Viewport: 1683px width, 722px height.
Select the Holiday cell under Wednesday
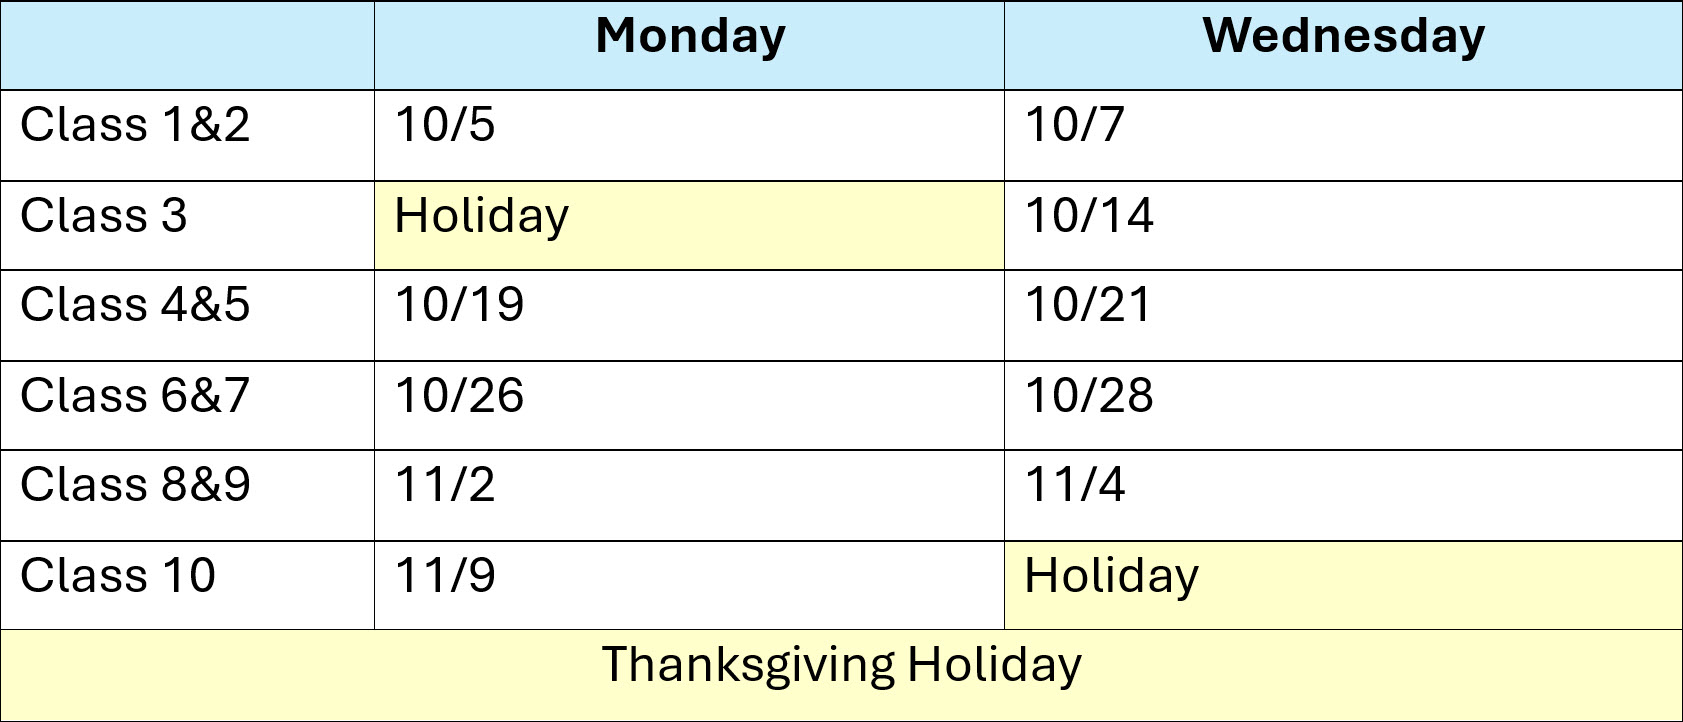coord(1343,586)
